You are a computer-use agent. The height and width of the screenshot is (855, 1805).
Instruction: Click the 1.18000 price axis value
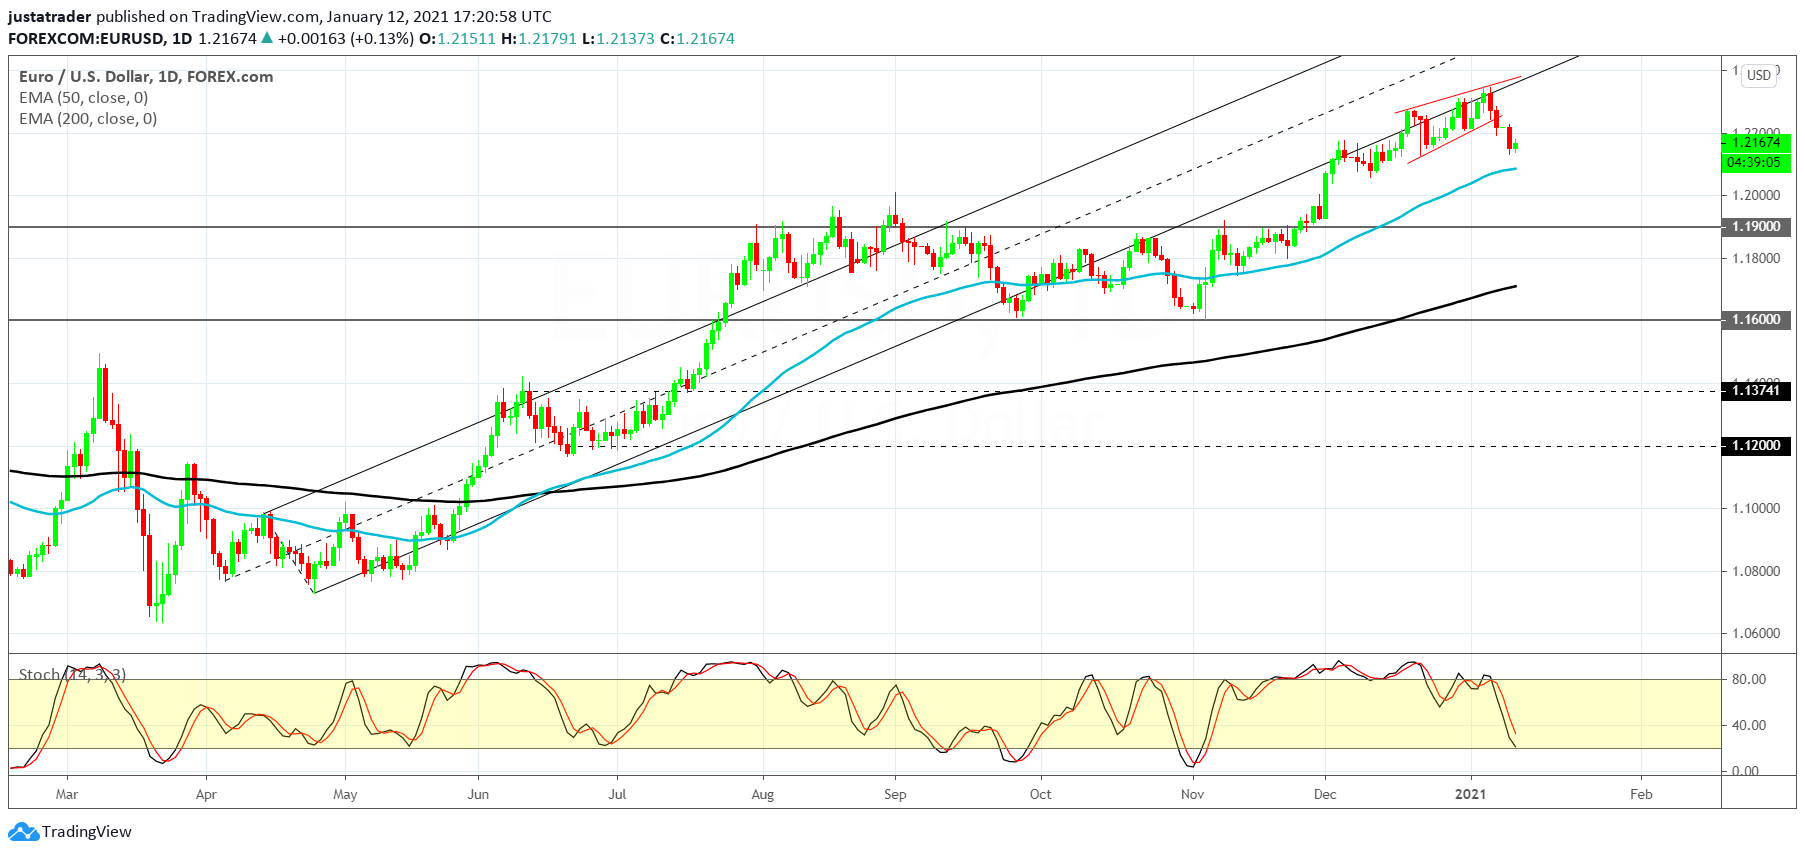[1757, 259]
